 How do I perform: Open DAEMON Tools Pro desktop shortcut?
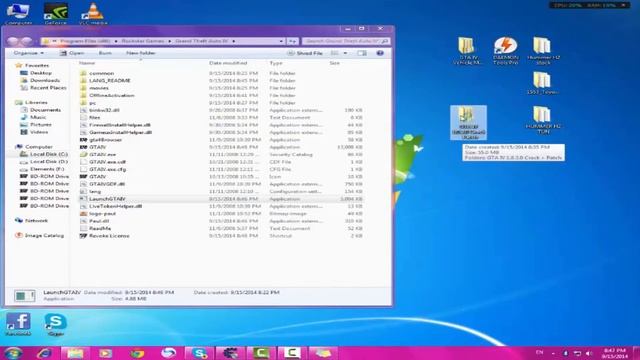(505, 51)
